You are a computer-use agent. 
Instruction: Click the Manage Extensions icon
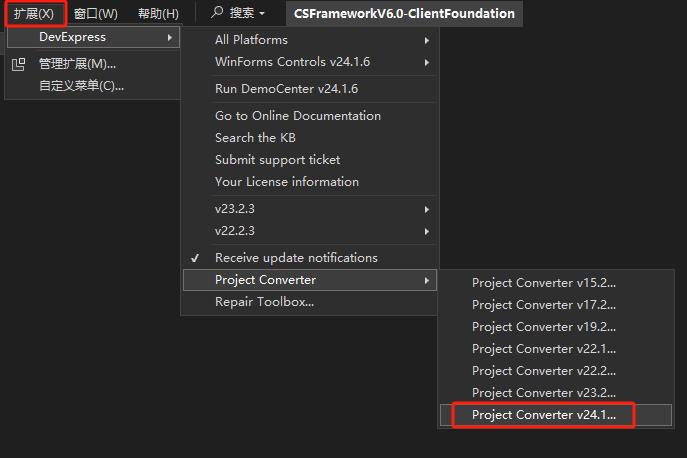coord(18,64)
